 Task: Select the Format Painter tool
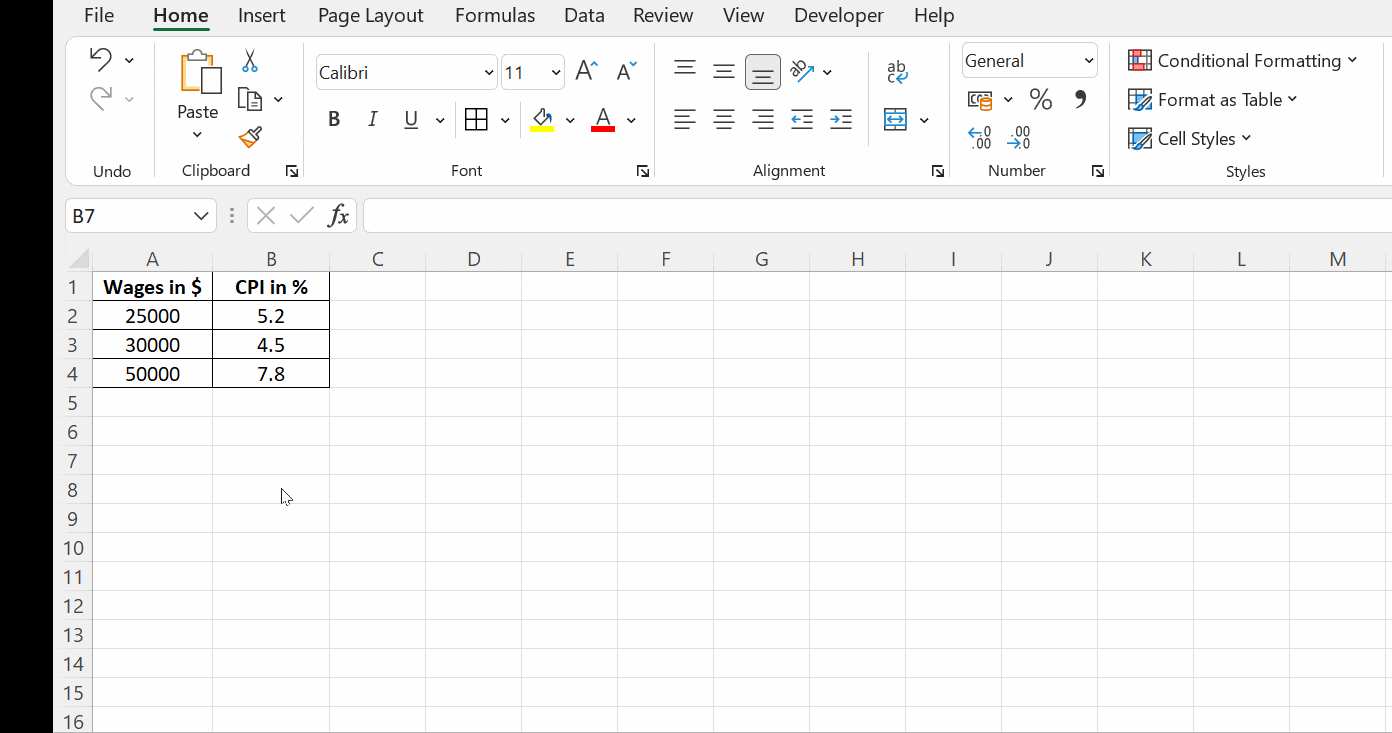[x=250, y=138]
